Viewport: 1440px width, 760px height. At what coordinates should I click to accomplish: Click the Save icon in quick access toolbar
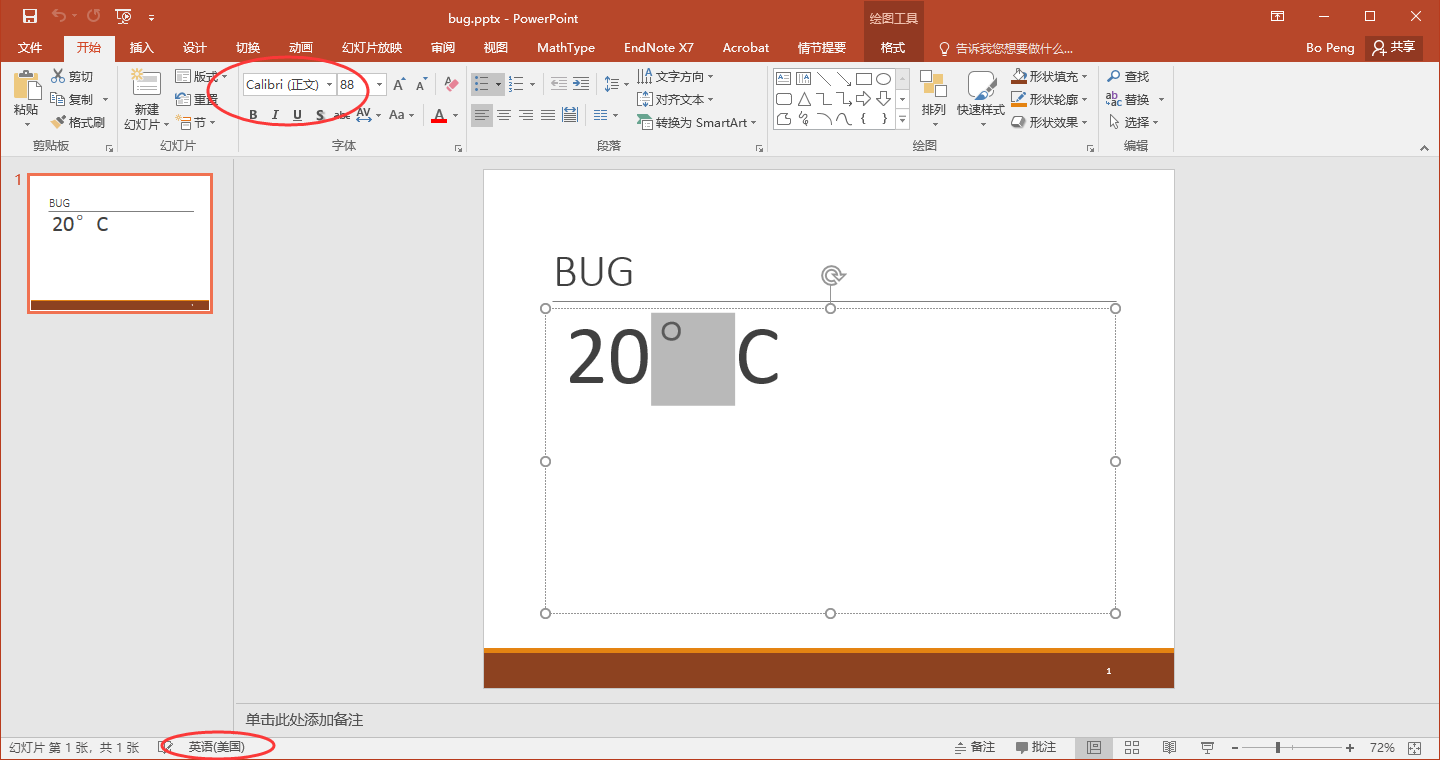[30, 16]
